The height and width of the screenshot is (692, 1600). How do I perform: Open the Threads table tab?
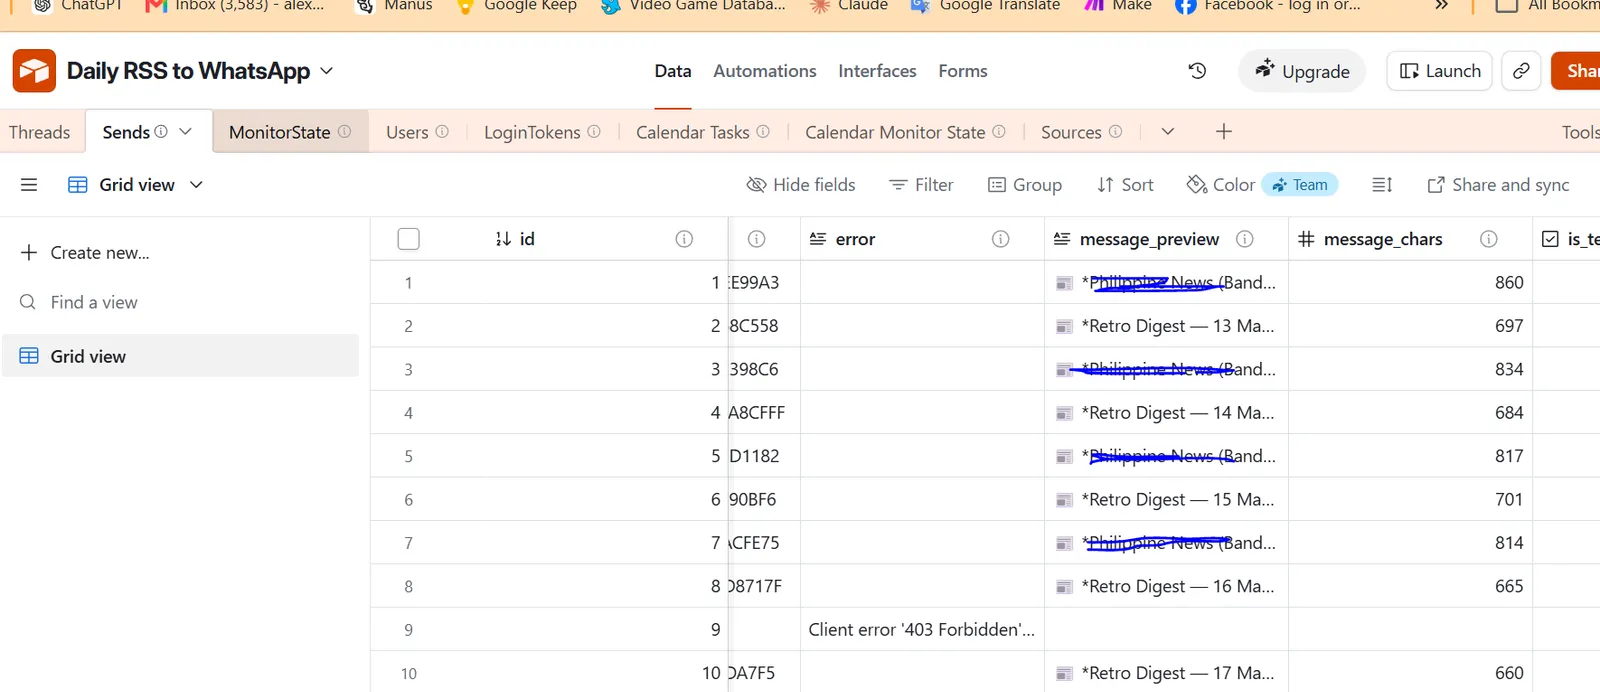[x=40, y=132]
